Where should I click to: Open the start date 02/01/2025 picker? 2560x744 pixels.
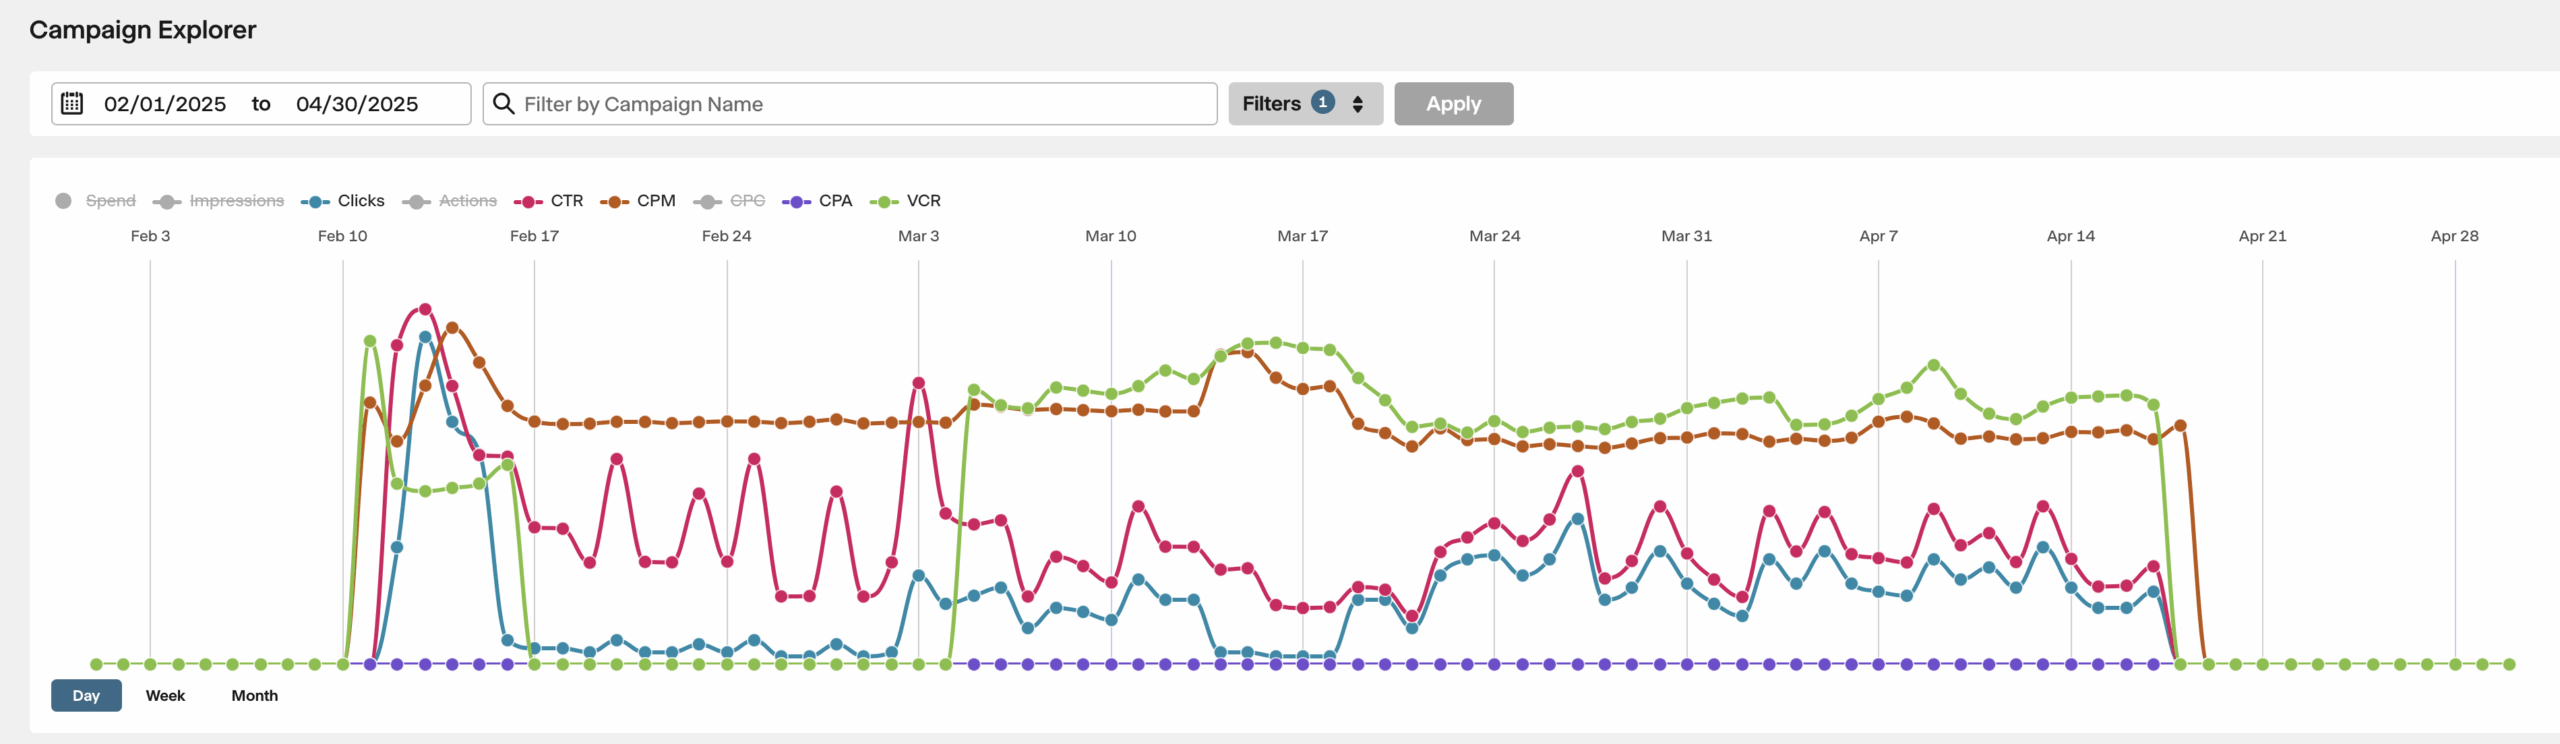[x=165, y=104]
